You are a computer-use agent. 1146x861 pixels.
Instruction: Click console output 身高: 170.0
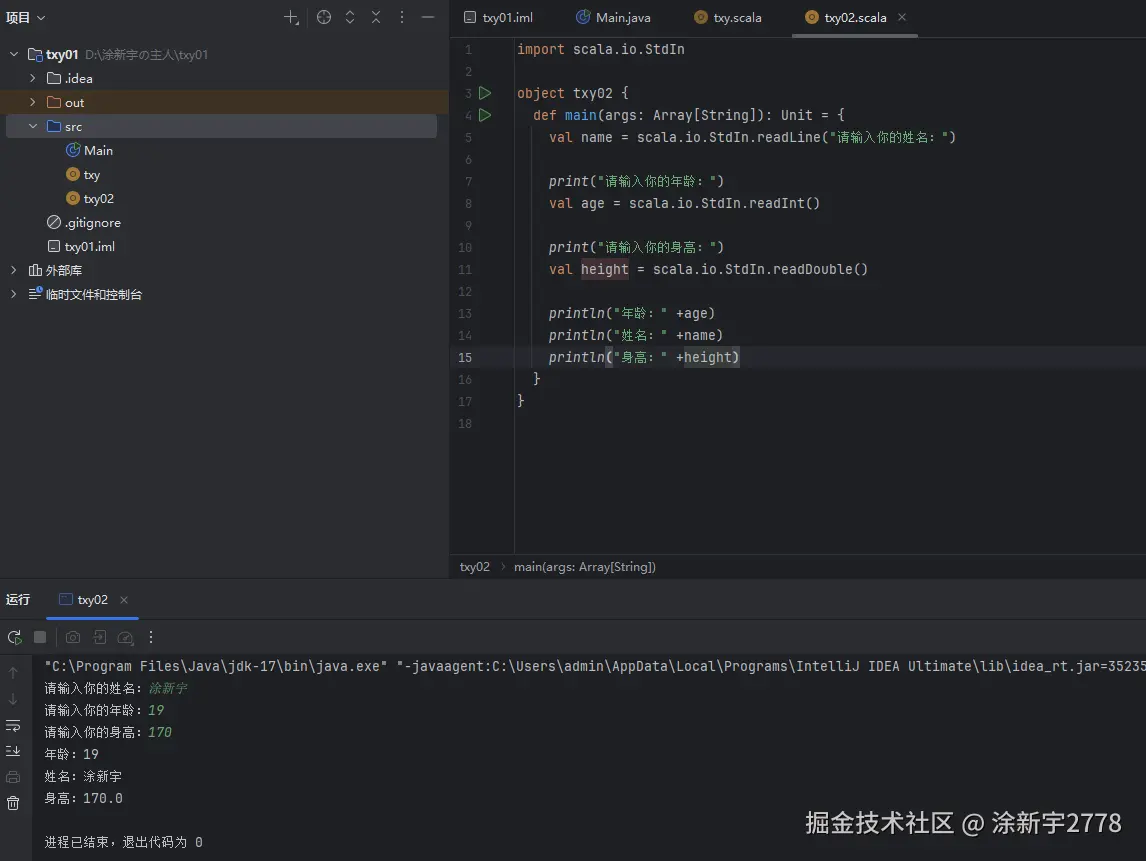pyautogui.click(x=83, y=798)
